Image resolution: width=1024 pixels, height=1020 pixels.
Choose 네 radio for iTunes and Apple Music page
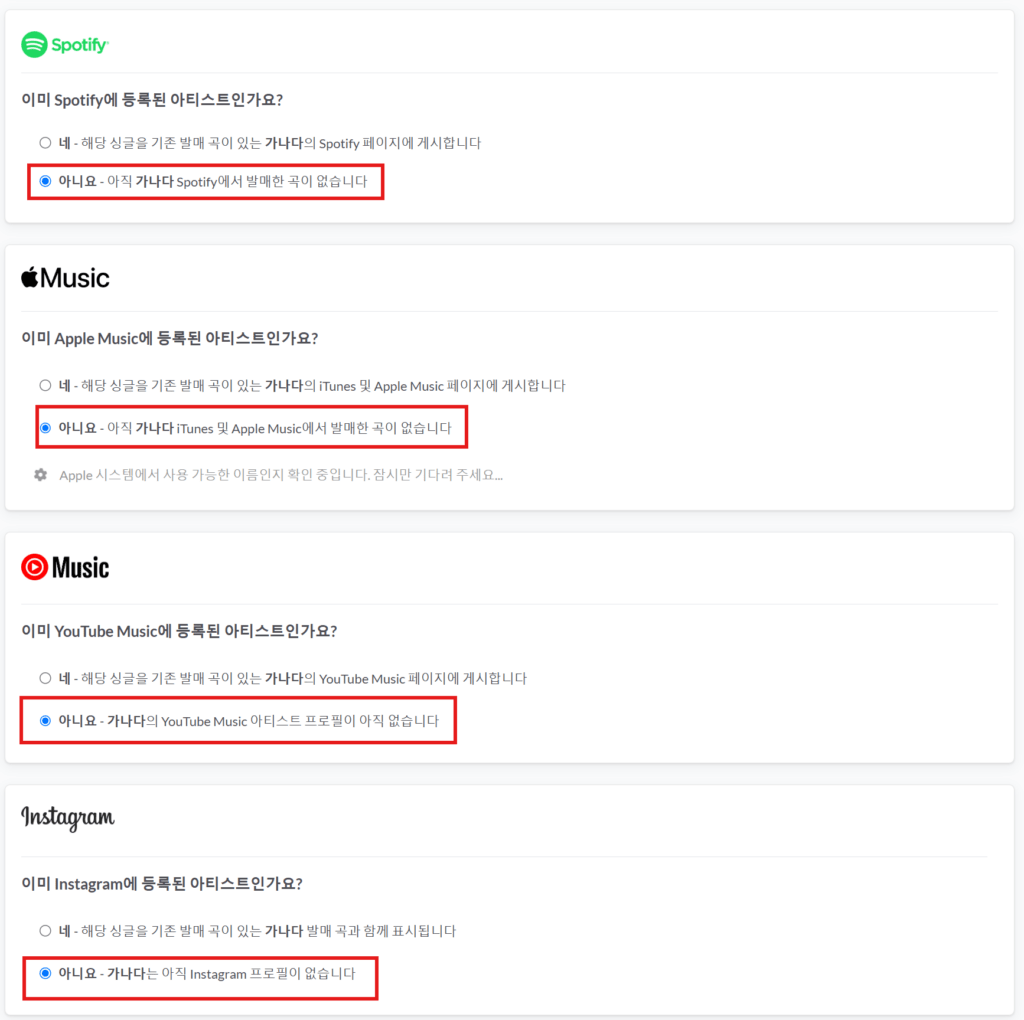coord(45,385)
